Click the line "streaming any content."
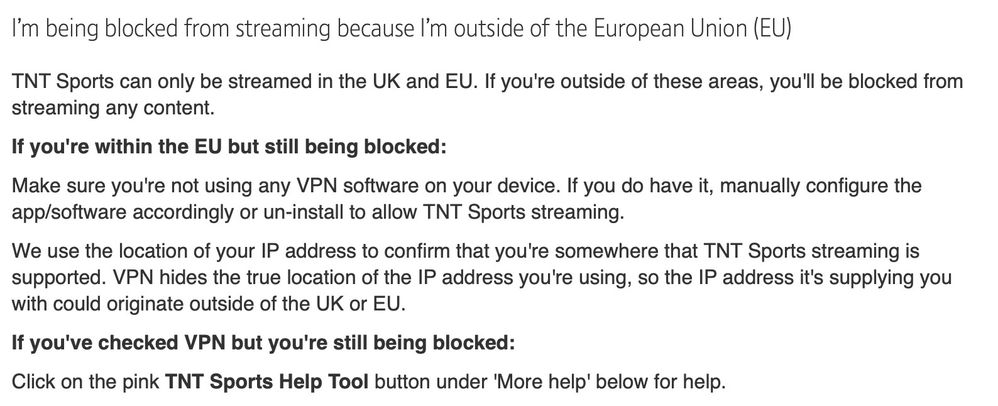The image size is (998, 406). (112, 107)
